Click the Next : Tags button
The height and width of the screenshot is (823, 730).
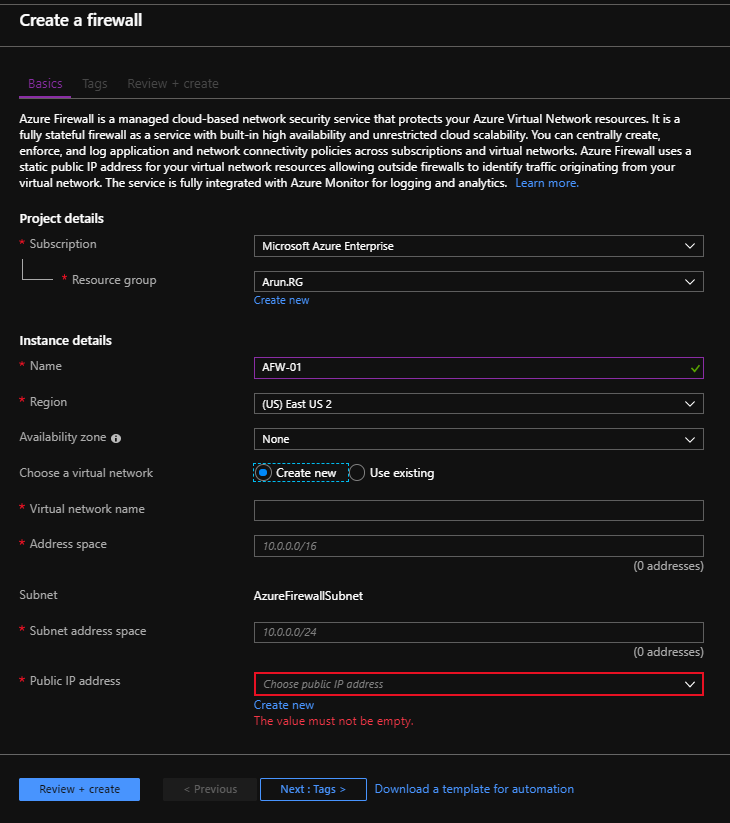coord(313,789)
